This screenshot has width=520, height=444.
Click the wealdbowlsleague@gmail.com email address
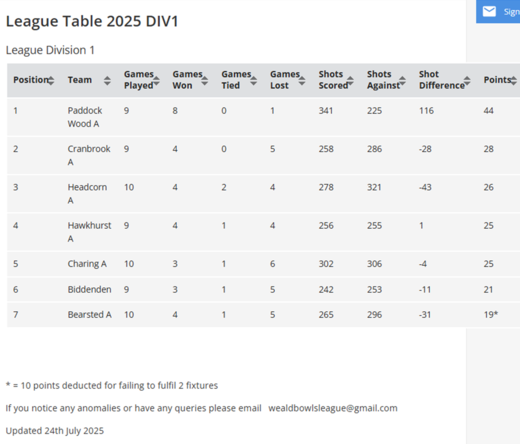click(333, 408)
